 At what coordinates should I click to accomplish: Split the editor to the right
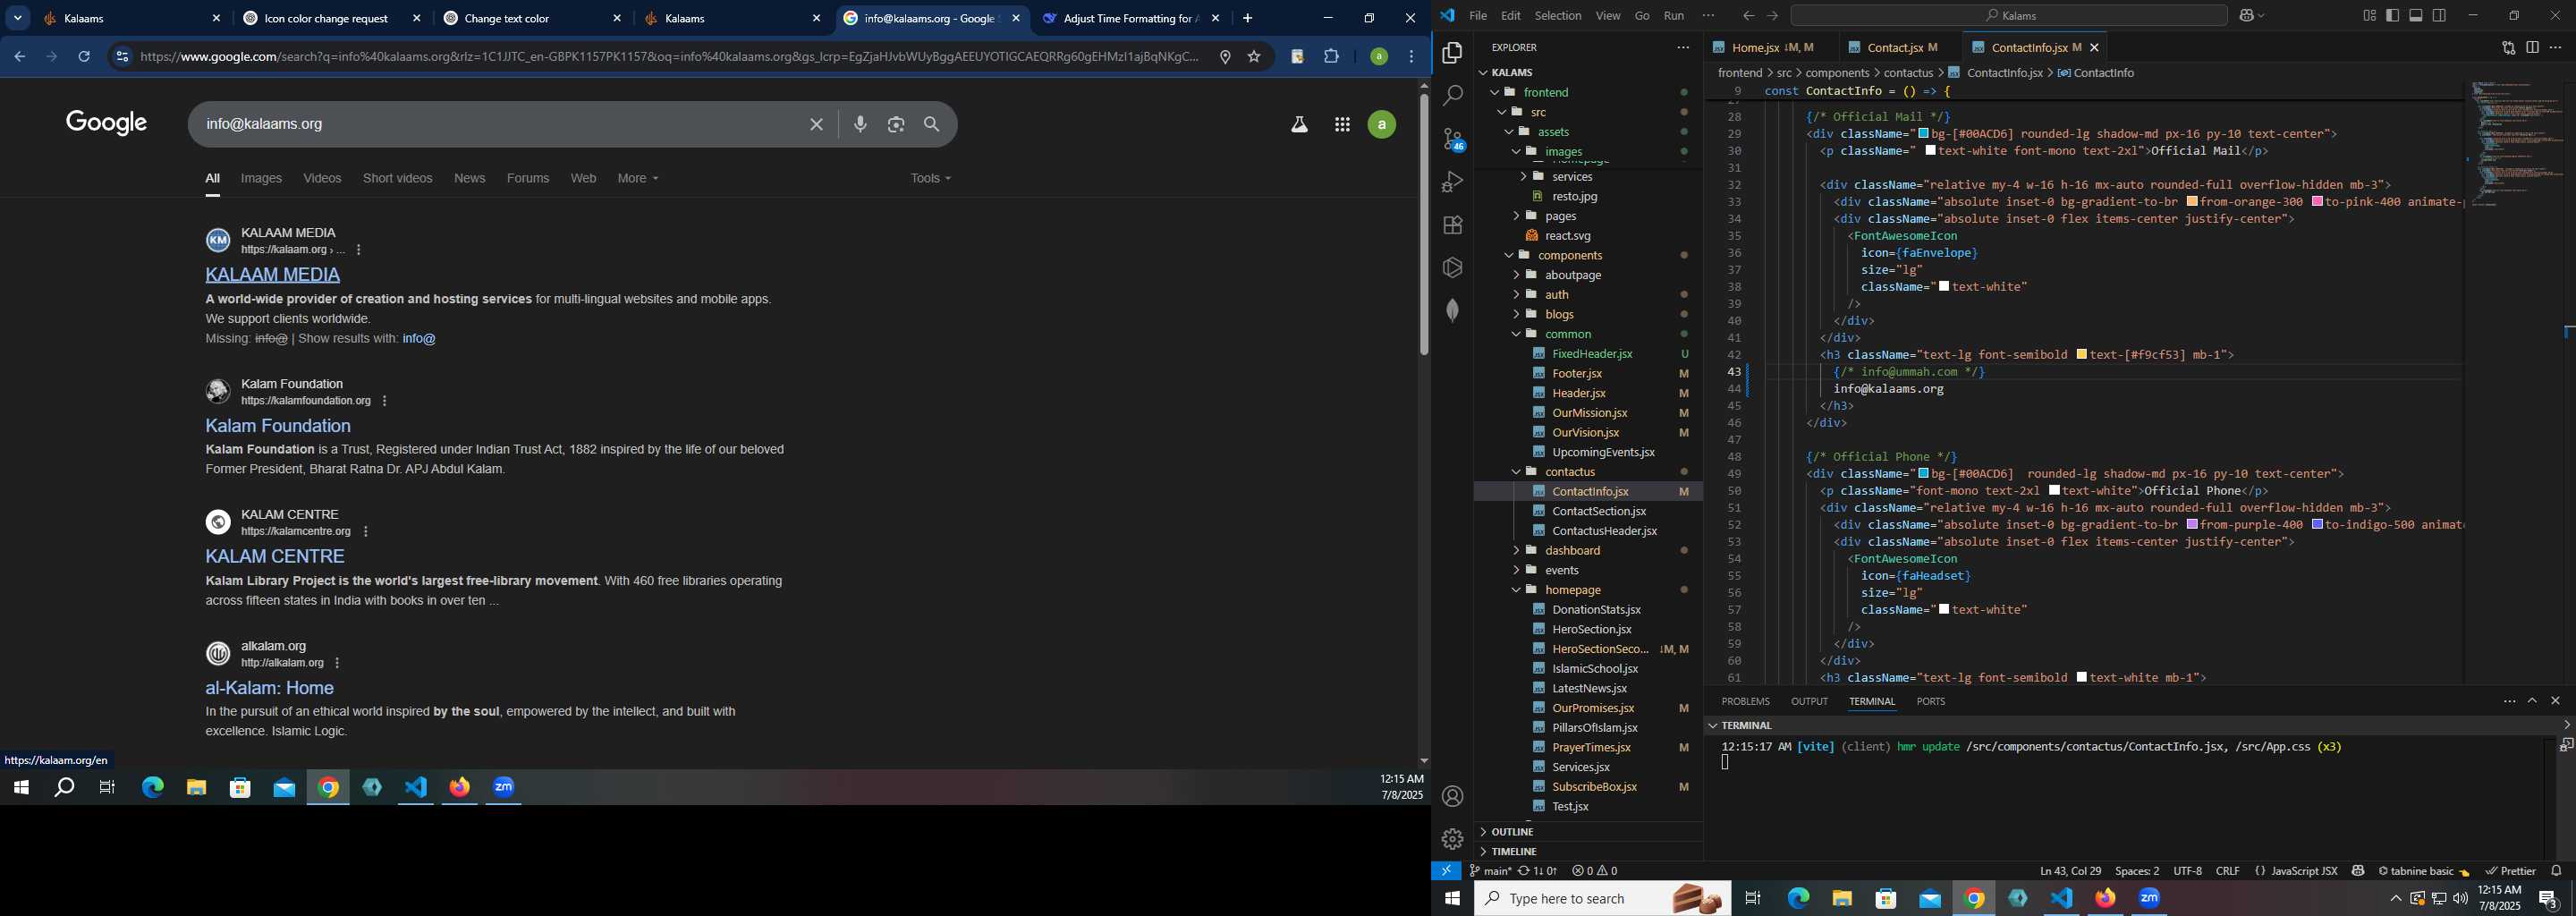2532,48
